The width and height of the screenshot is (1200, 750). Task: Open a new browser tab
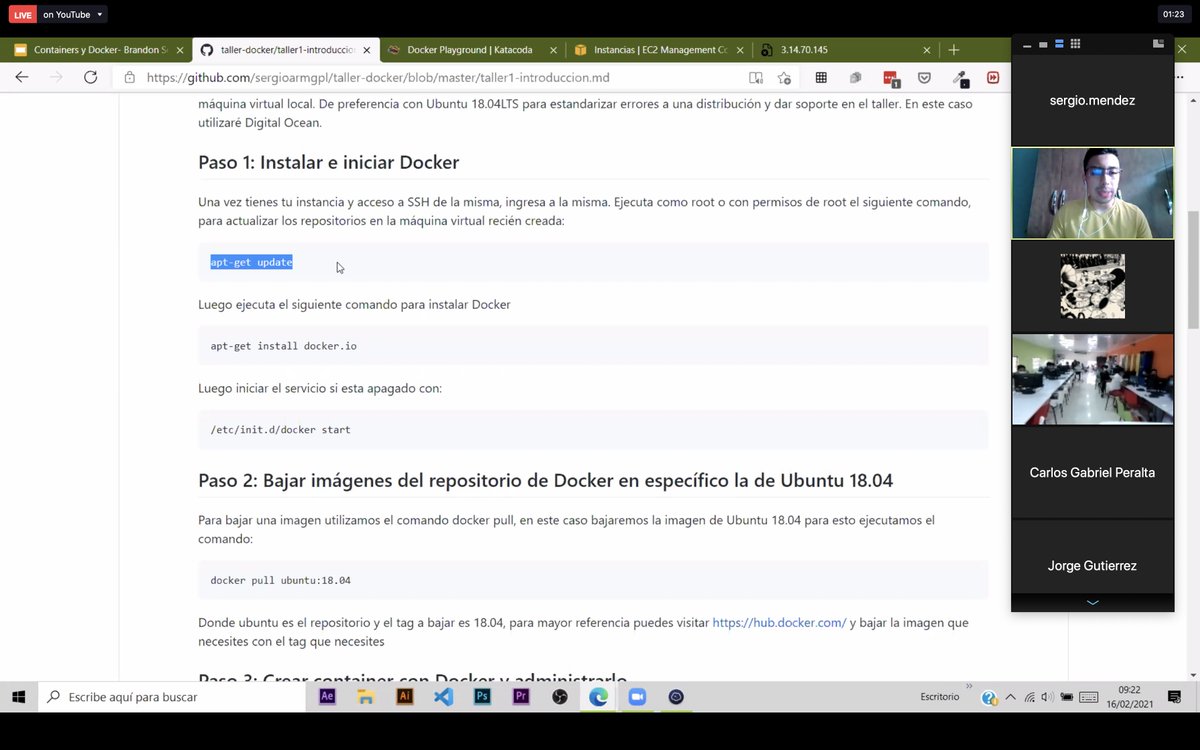pos(954,49)
